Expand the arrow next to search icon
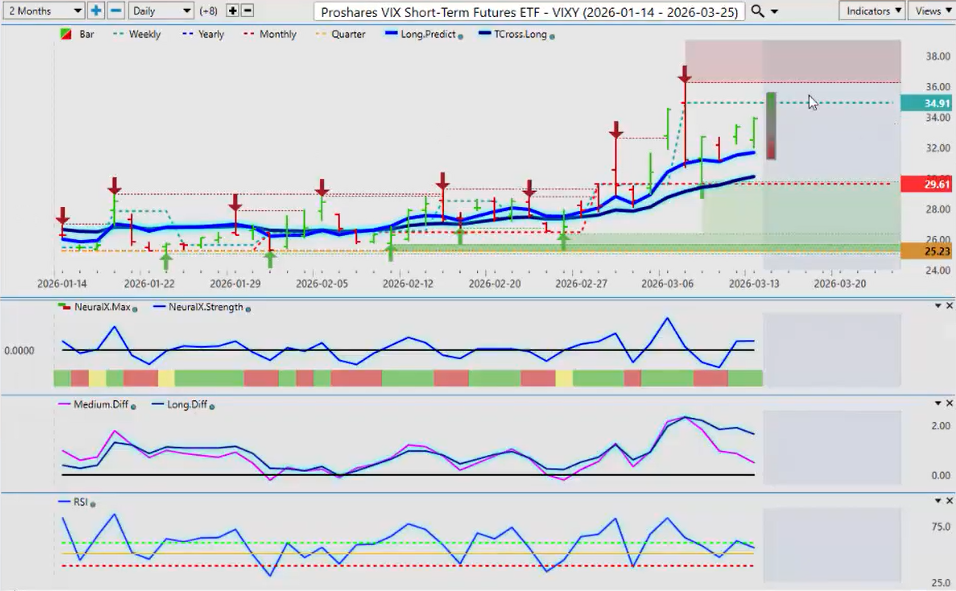 pyautogui.click(x=775, y=11)
